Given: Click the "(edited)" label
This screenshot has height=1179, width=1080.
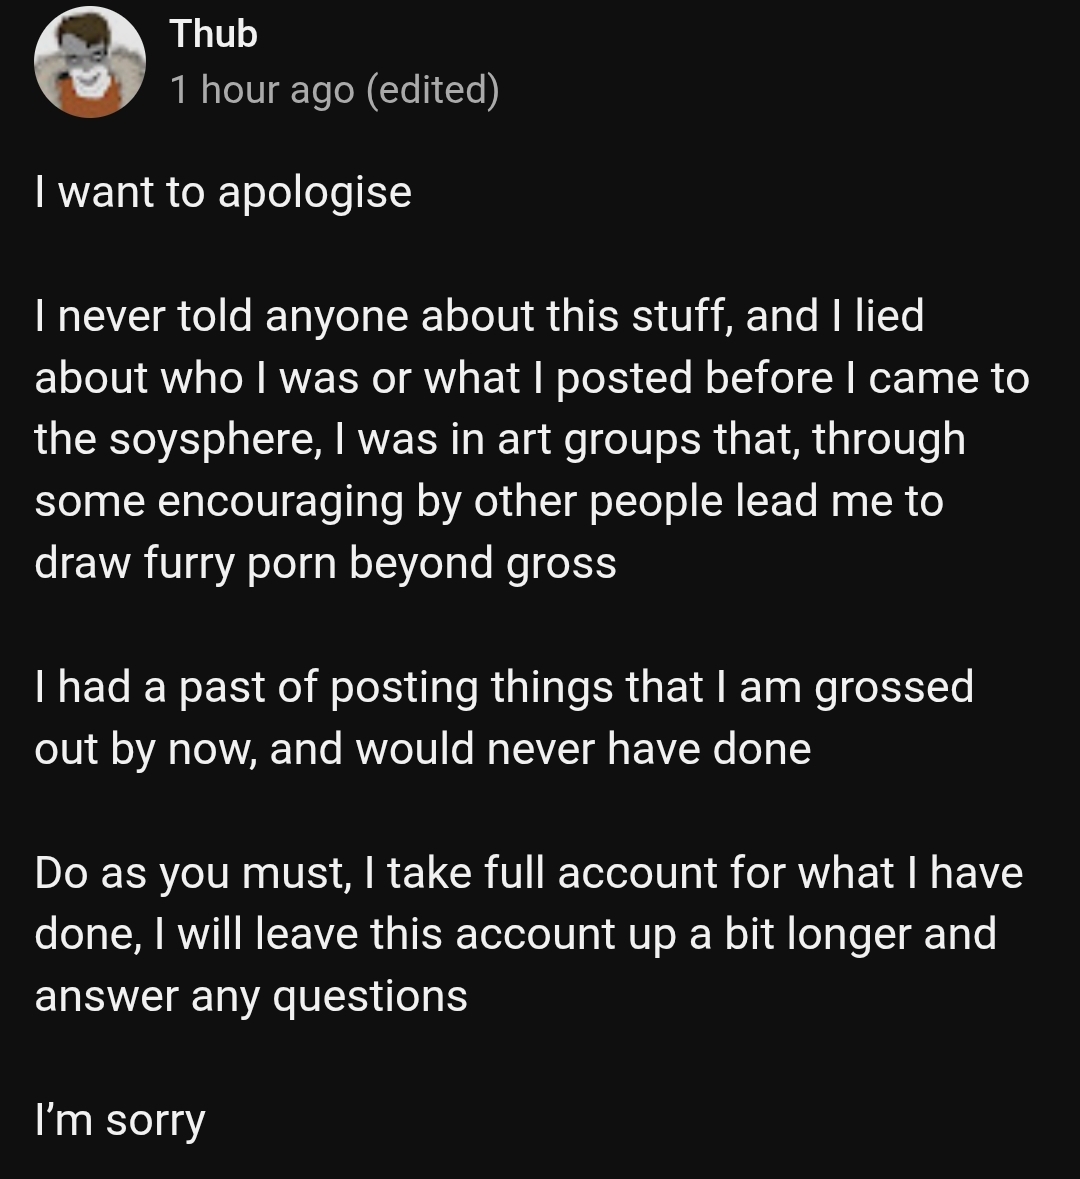Looking at the screenshot, I should pos(433,90).
